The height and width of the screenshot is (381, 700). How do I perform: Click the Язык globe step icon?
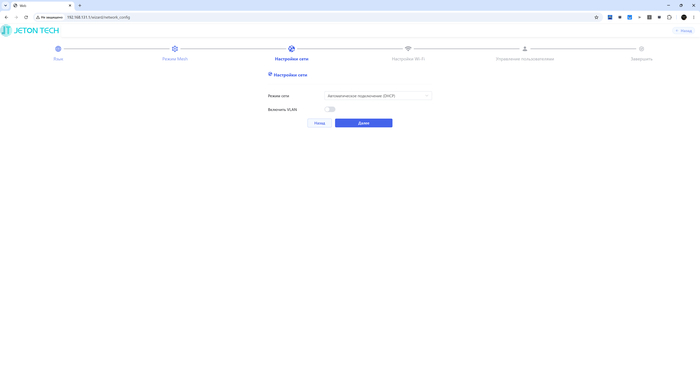[58, 49]
